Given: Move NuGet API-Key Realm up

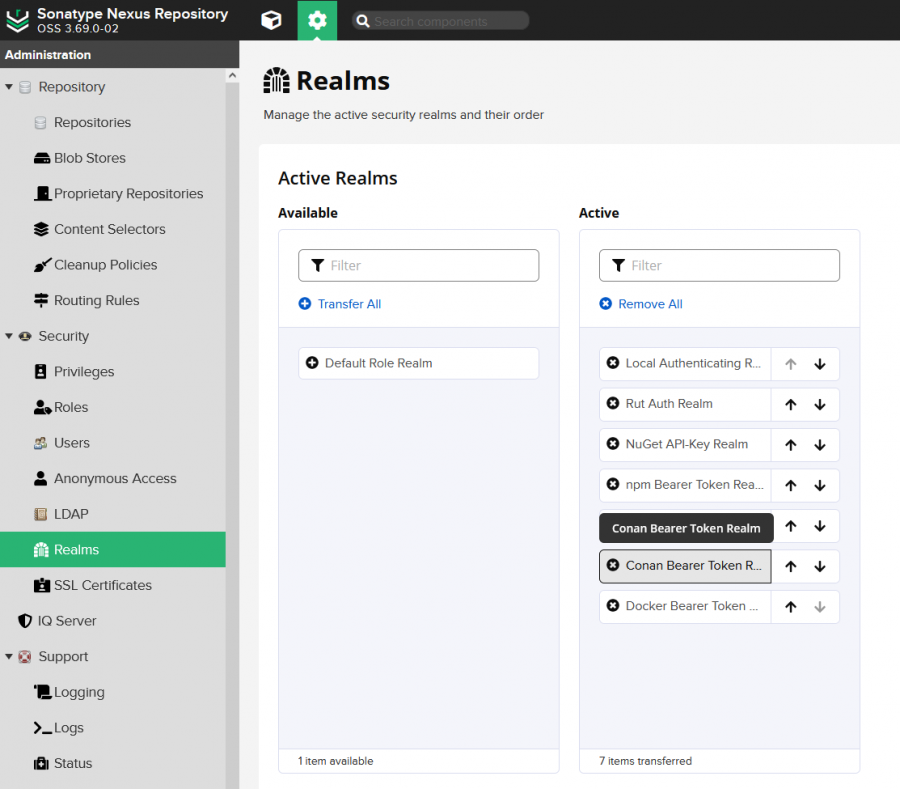Looking at the screenshot, I should pyautogui.click(x=790, y=445).
